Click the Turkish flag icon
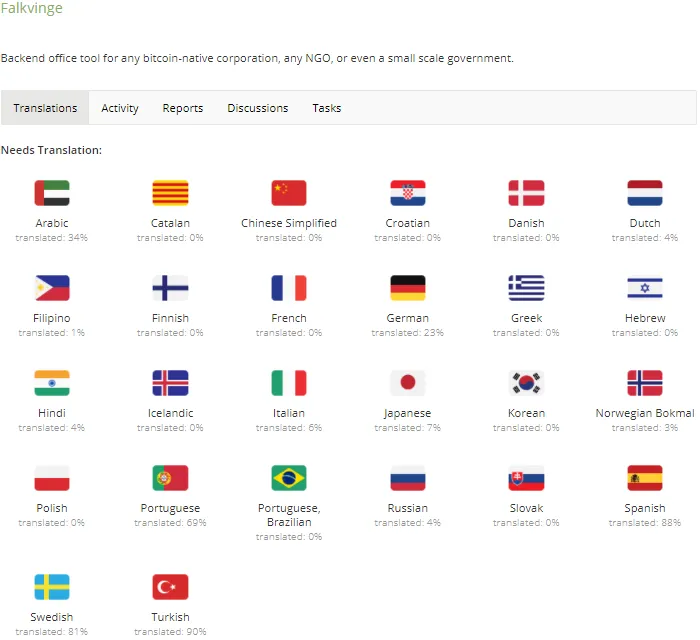This screenshot has width=700, height=640. point(170,587)
